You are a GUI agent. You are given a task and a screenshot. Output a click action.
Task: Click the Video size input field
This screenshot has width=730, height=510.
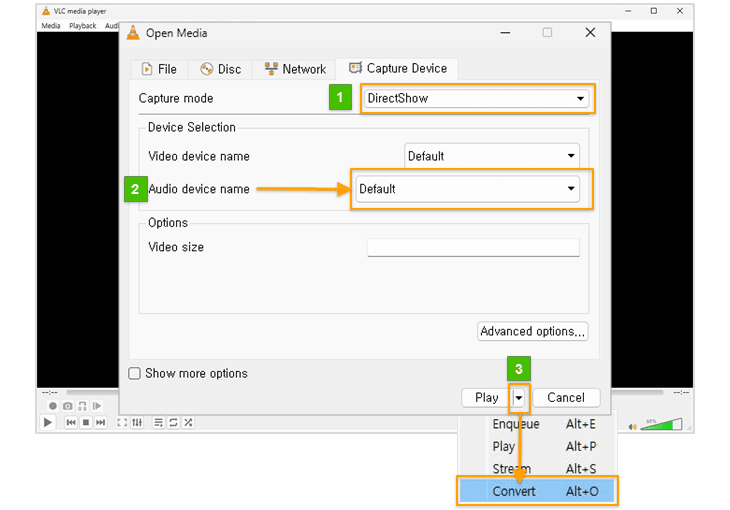coord(473,247)
